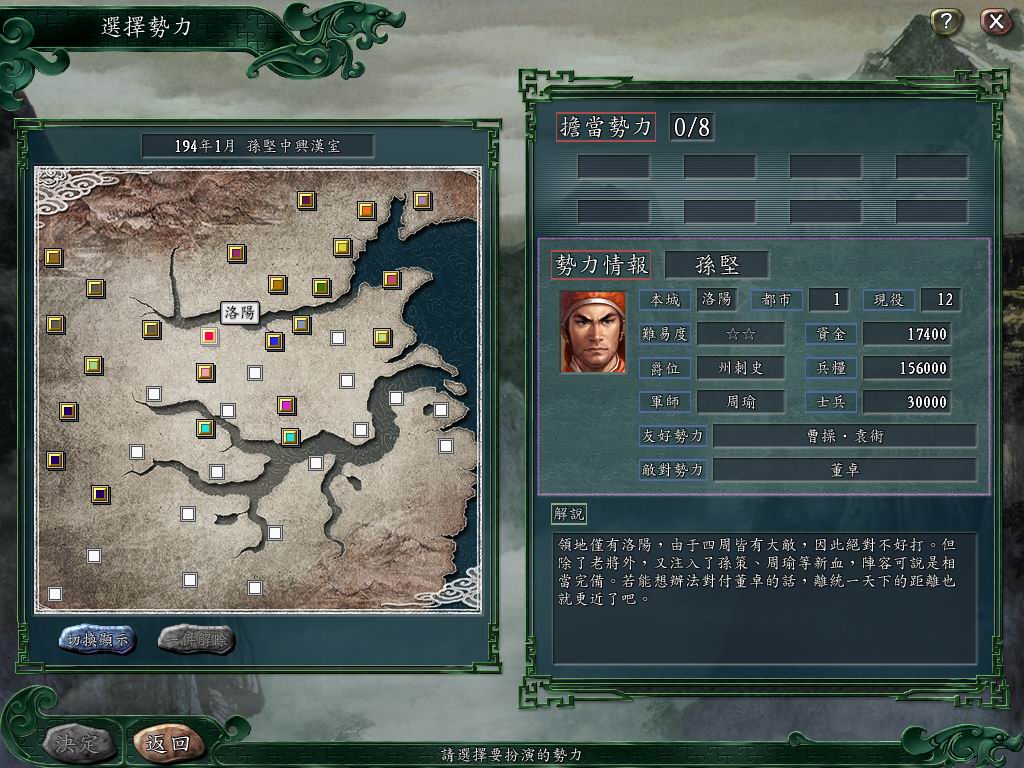
Task: Click the 一併解除 clear-all button
Action: (197, 639)
